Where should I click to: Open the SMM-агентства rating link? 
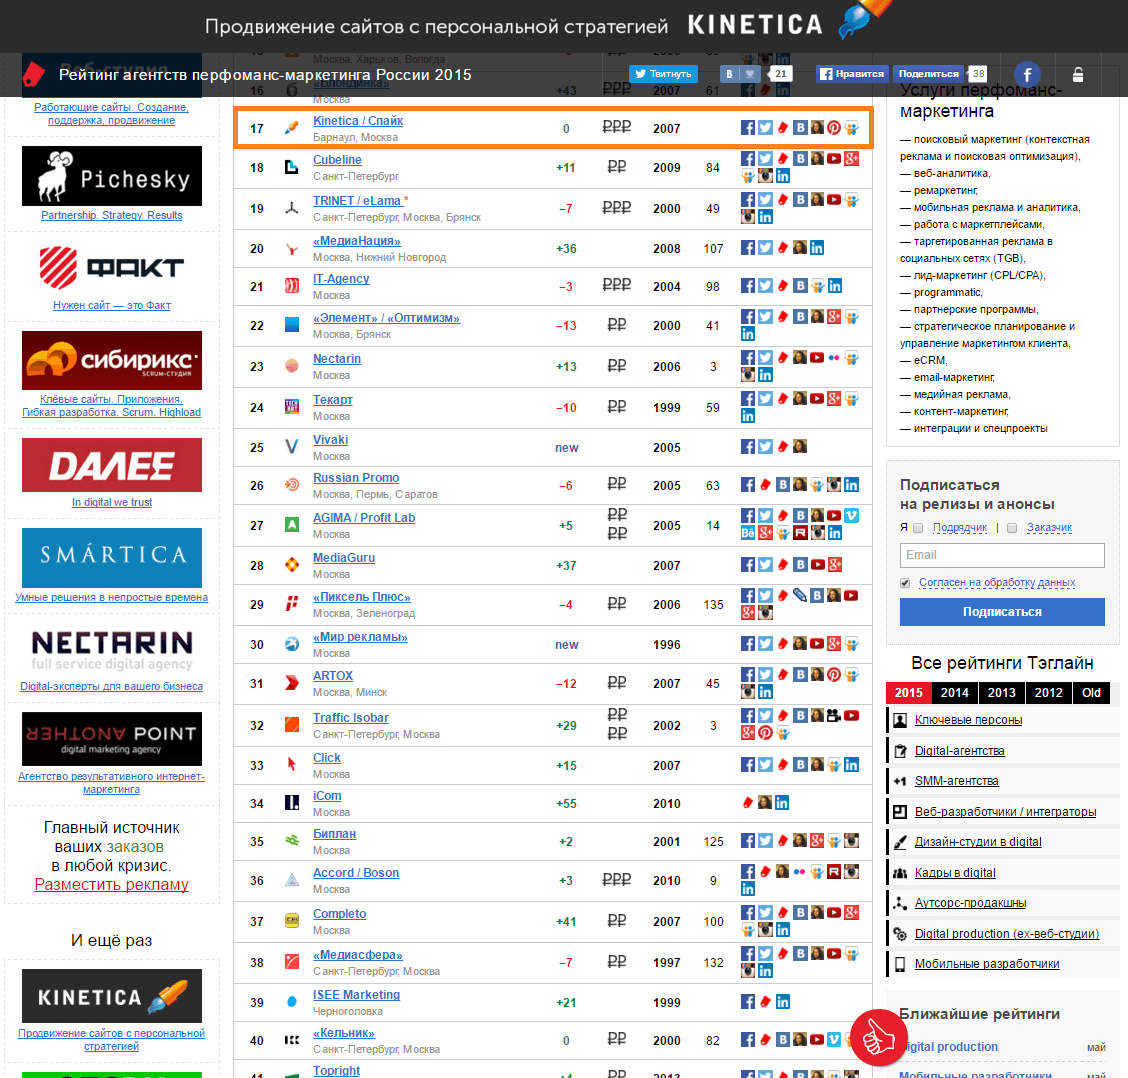pos(956,781)
